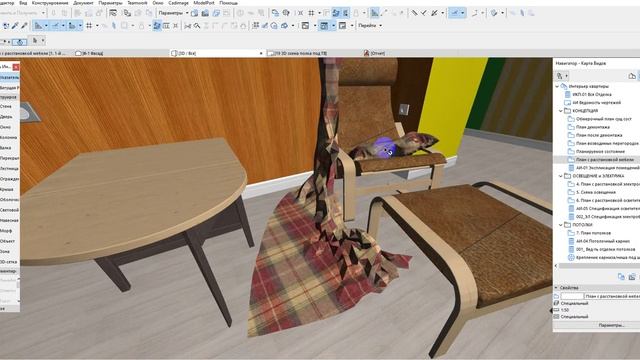The height and width of the screenshot is (360, 640).
Task: Collapse the Интерьер квартиры tree root
Action: (557, 87)
